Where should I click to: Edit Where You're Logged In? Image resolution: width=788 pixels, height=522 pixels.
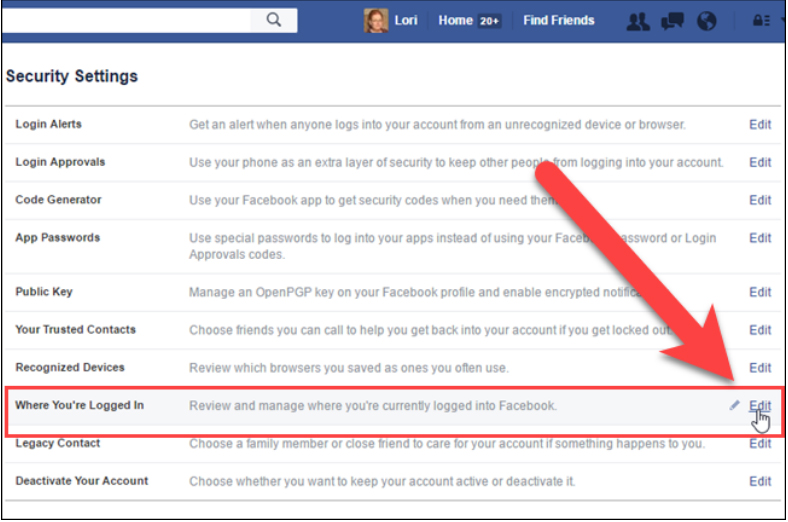pos(760,405)
